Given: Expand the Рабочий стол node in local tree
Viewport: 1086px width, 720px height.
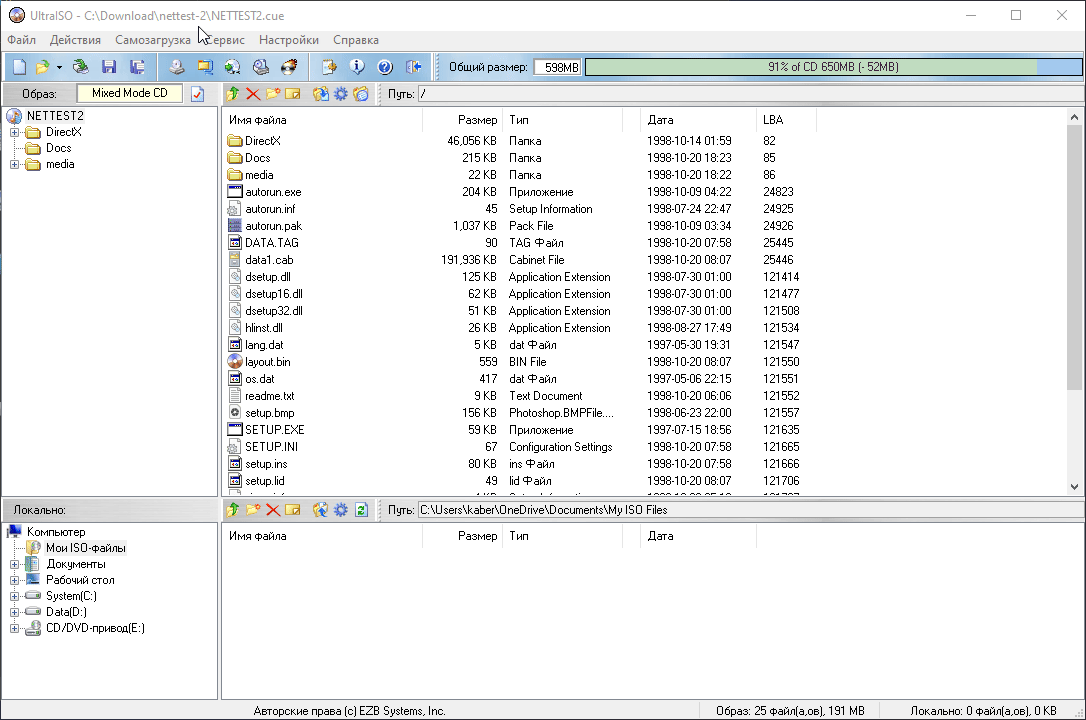Looking at the screenshot, I should 14,580.
